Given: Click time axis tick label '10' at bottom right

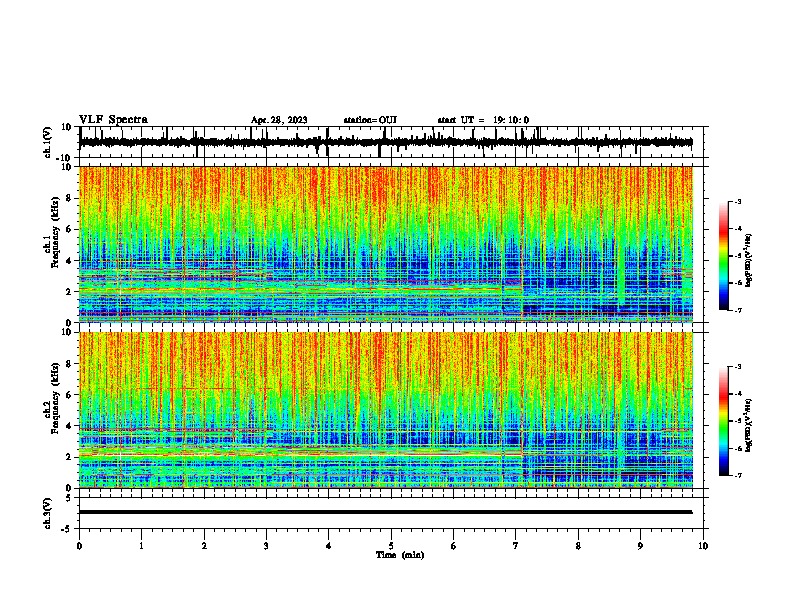Looking at the screenshot, I should pyautogui.click(x=703, y=546).
